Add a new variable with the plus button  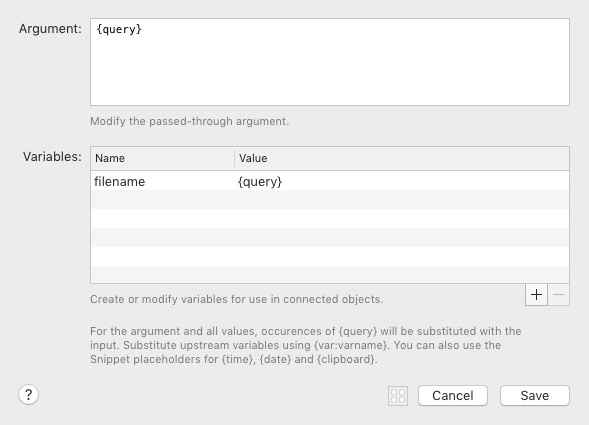(x=536, y=295)
